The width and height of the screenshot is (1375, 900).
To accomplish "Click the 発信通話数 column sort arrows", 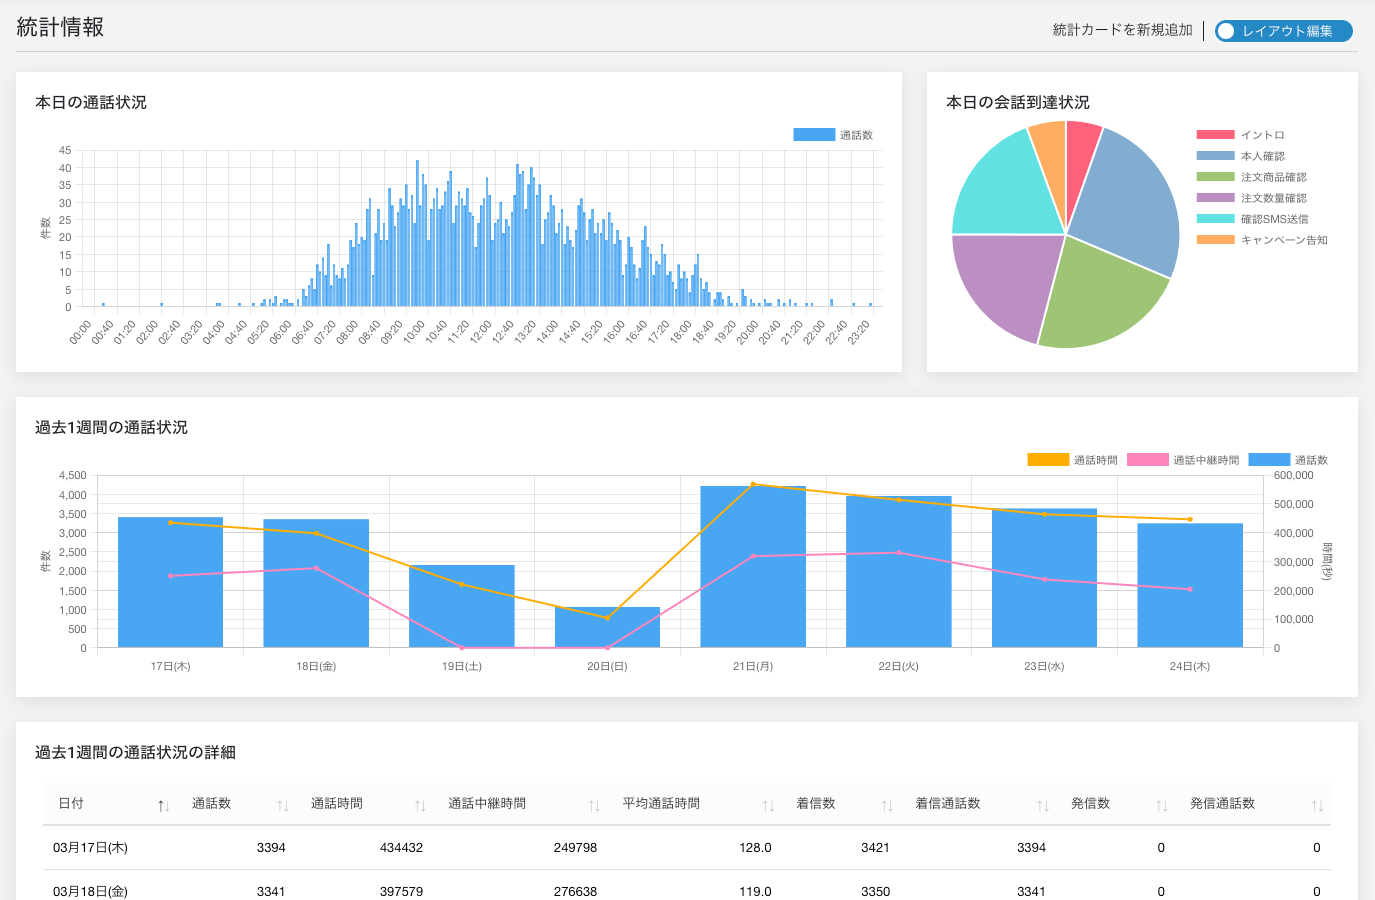I will point(1317,806).
